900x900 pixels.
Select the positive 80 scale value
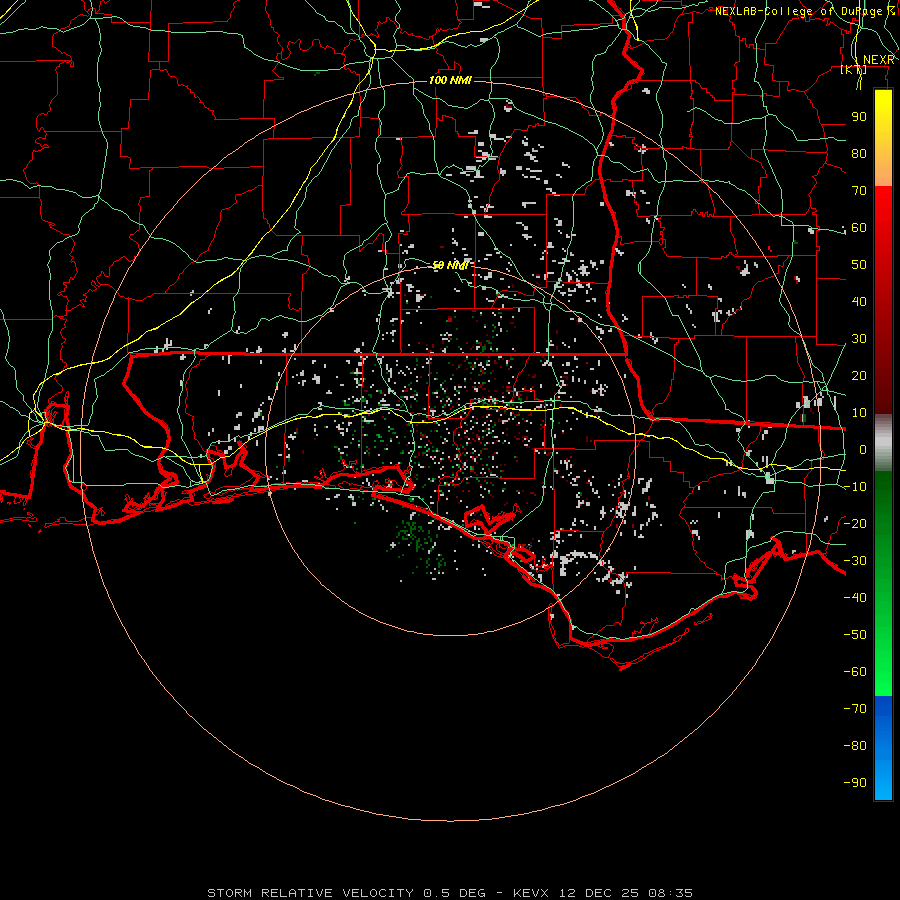(x=859, y=153)
